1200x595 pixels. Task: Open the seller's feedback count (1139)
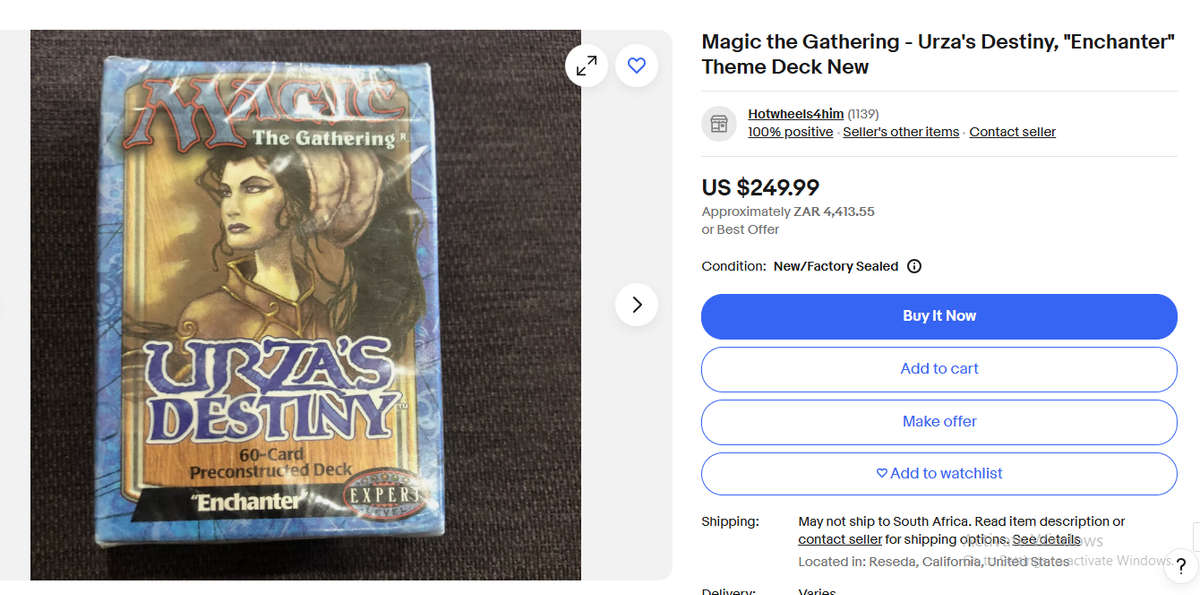tap(862, 113)
